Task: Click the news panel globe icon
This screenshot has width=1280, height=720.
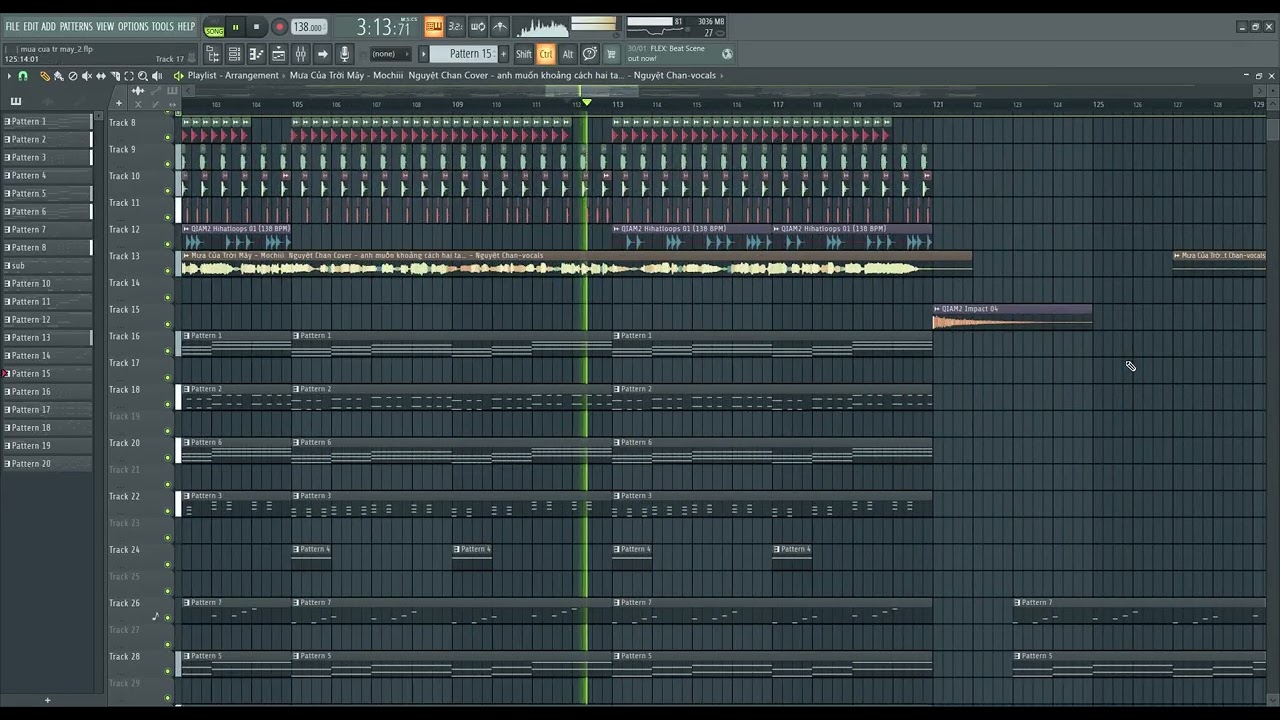Action: pyautogui.click(x=727, y=54)
